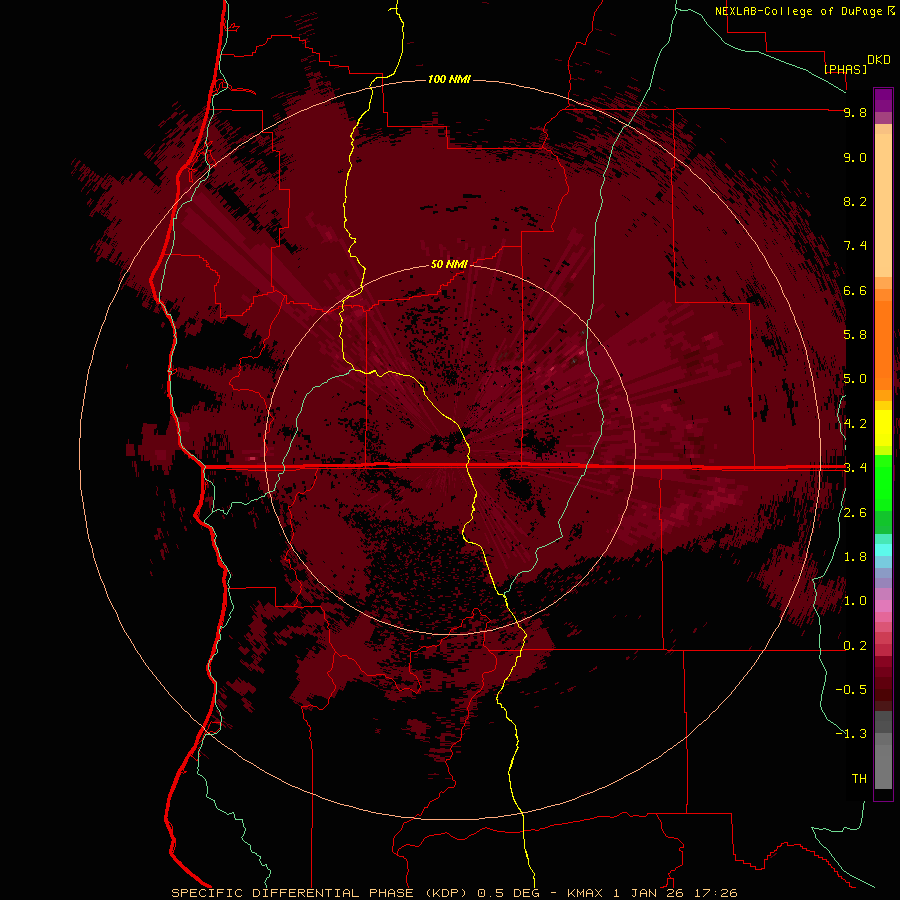Click the -1.3 value on color scale
Screen dimensions: 900x900
(851, 734)
